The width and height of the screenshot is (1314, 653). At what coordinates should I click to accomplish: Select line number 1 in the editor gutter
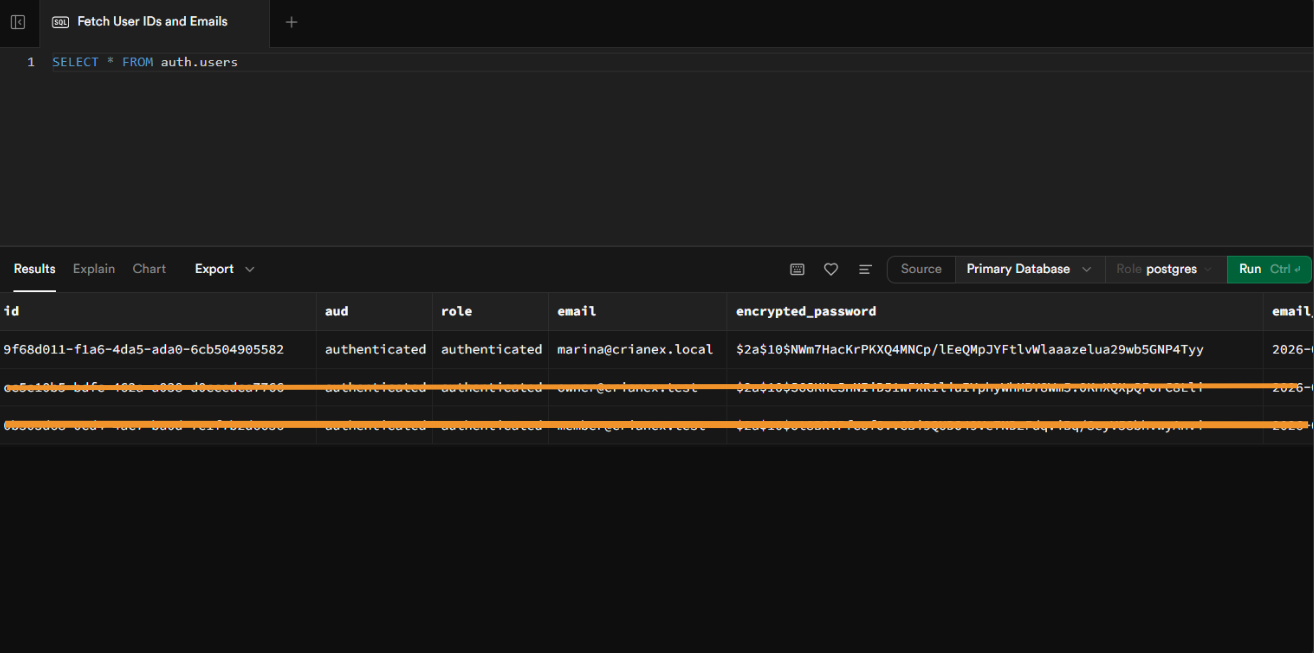tap(31, 62)
